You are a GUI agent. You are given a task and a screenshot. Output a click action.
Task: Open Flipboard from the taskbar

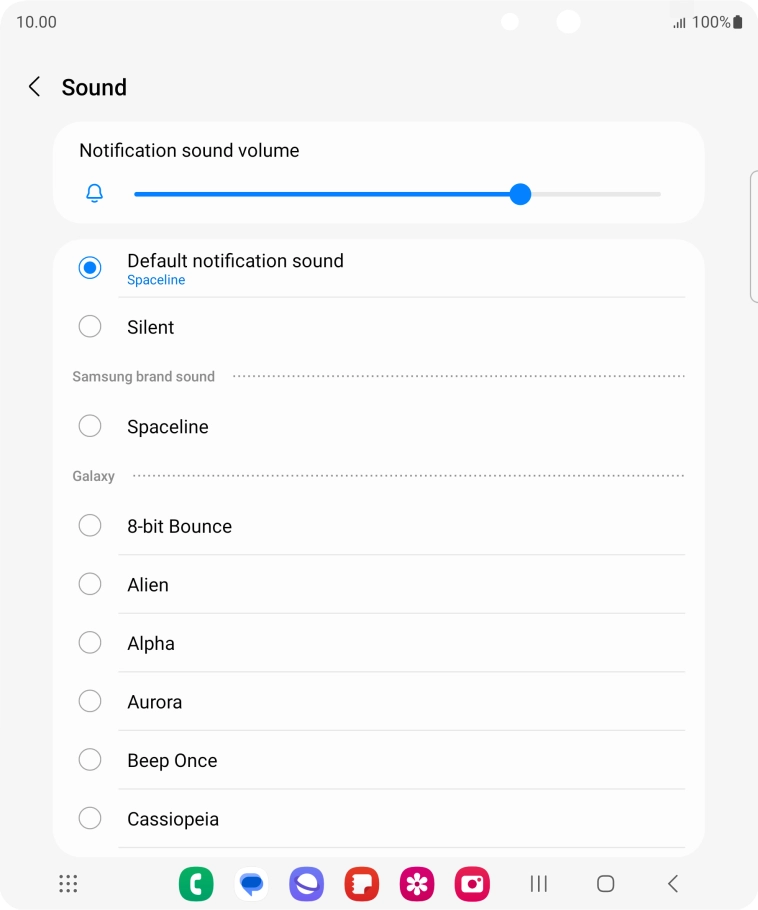click(361, 883)
